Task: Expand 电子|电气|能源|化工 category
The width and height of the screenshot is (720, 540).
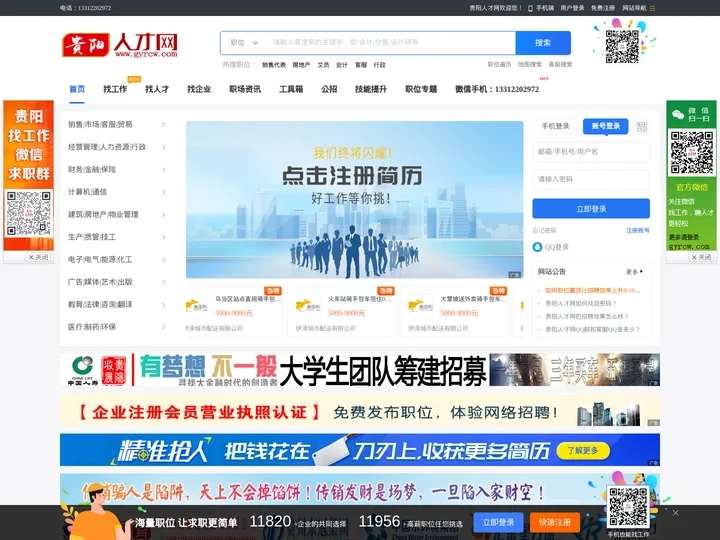Action: [117, 259]
